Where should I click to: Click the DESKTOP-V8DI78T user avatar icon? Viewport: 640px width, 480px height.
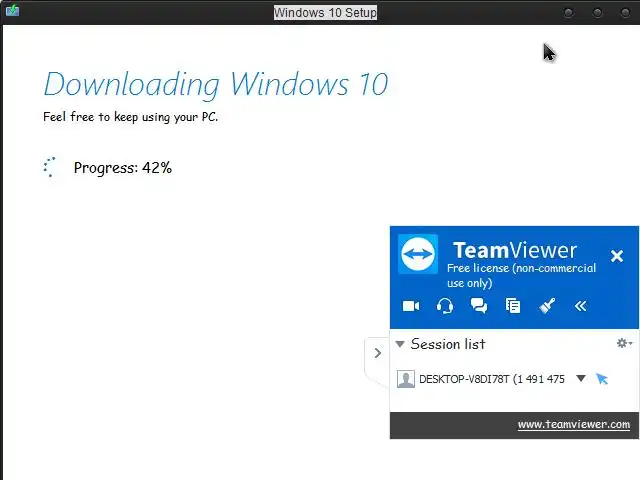point(406,379)
